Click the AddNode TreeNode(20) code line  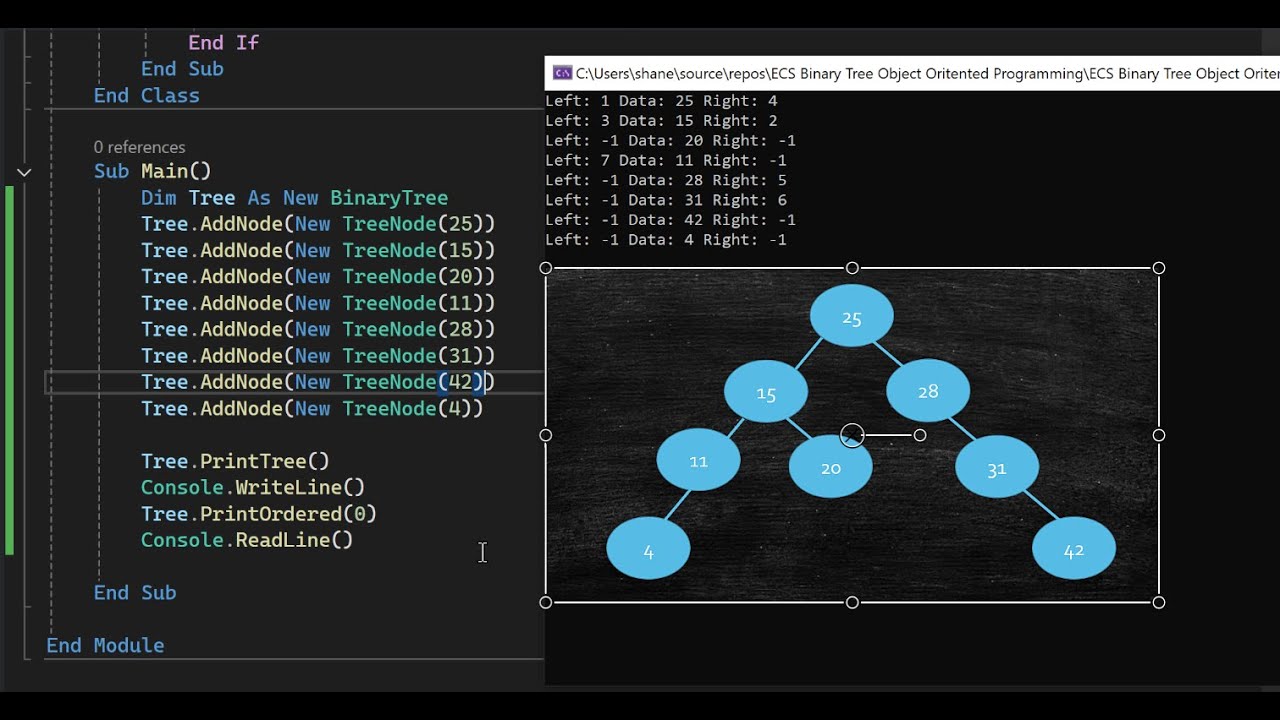(x=318, y=276)
